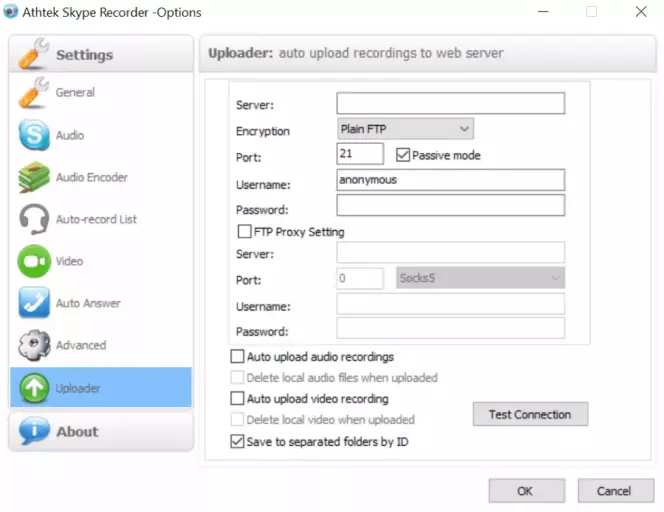664x512 pixels.
Task: Click the General wrench icon
Action: point(34,93)
